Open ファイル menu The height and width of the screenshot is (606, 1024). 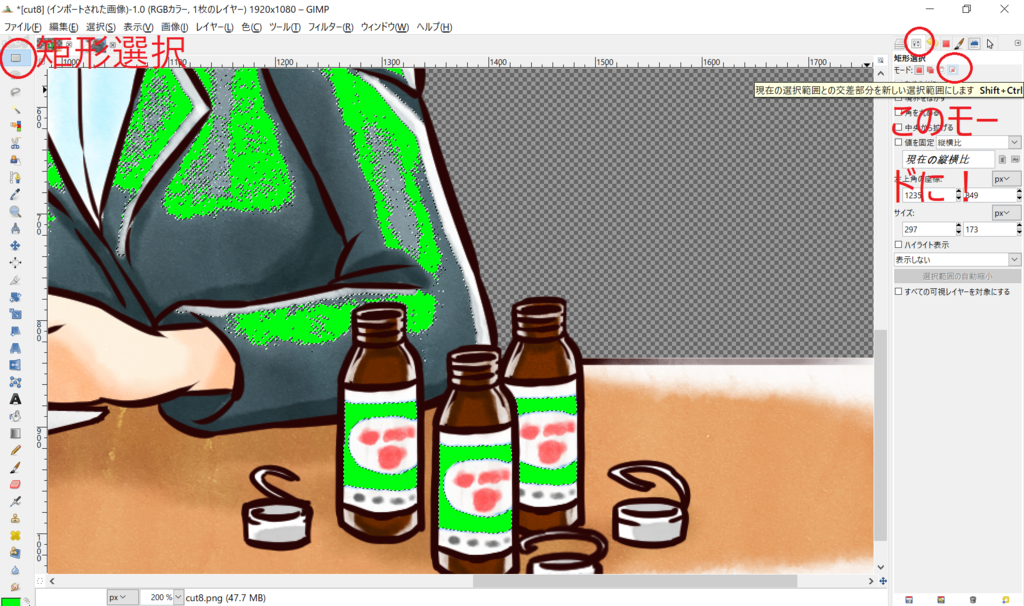coord(22,27)
